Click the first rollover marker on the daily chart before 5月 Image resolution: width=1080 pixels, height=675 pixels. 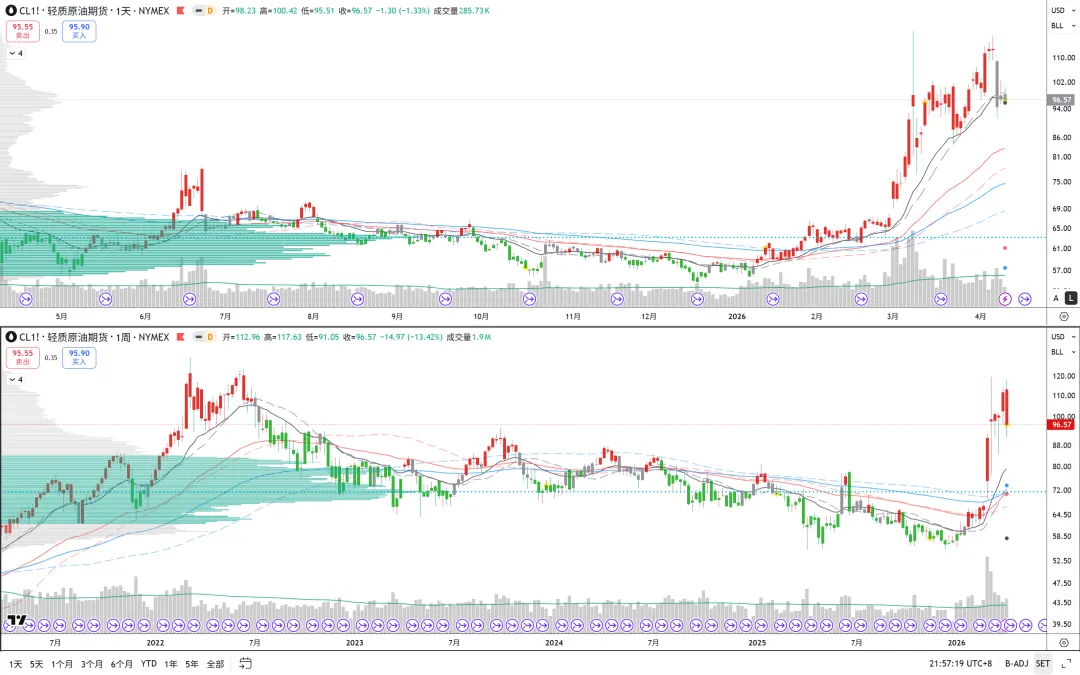click(x=26, y=299)
